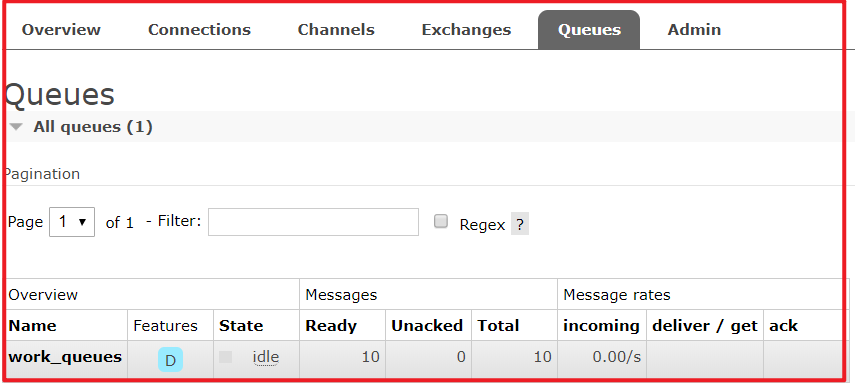Open the Admin tab
Image resolution: width=855 pixels, height=389 pixels.
pyautogui.click(x=694, y=29)
